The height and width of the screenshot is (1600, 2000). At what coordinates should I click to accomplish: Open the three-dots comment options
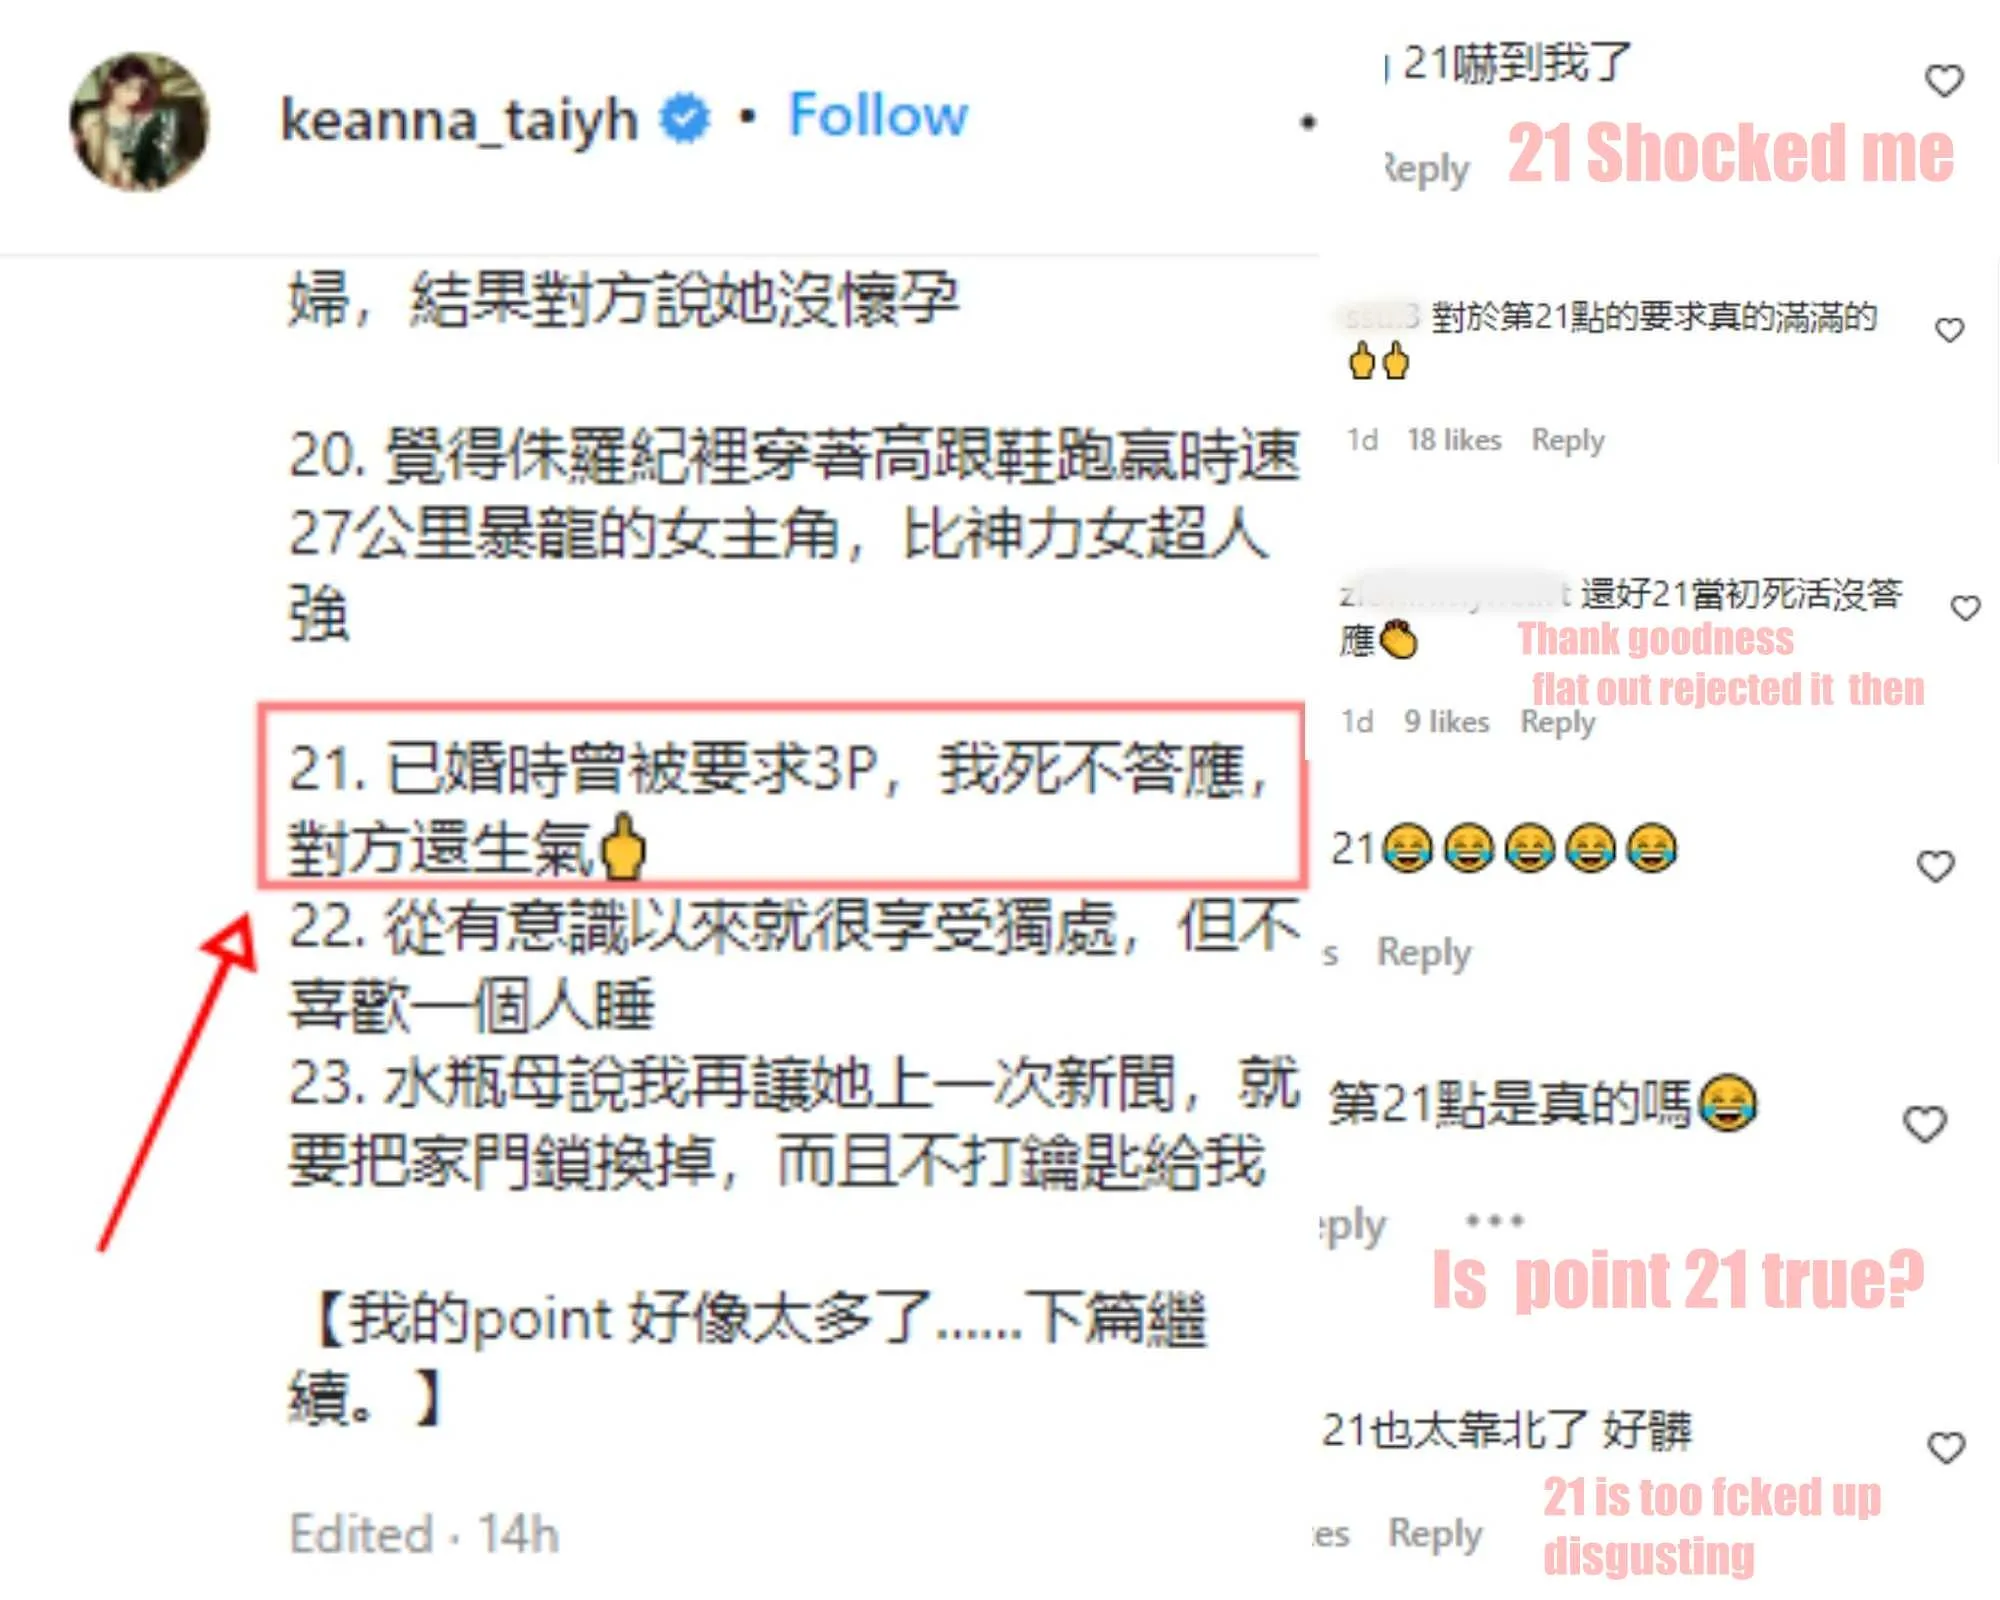[1494, 1220]
